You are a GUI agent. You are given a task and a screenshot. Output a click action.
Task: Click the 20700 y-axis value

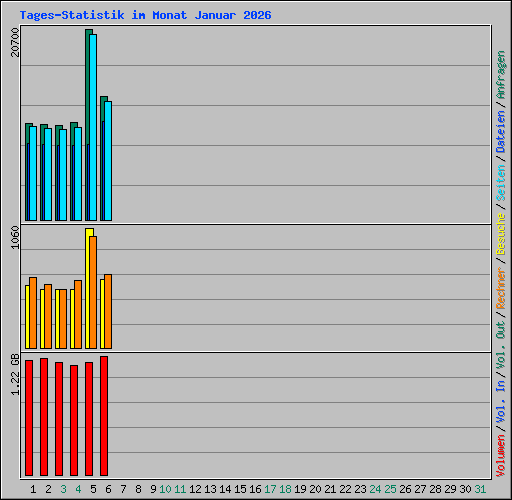pos(15,42)
